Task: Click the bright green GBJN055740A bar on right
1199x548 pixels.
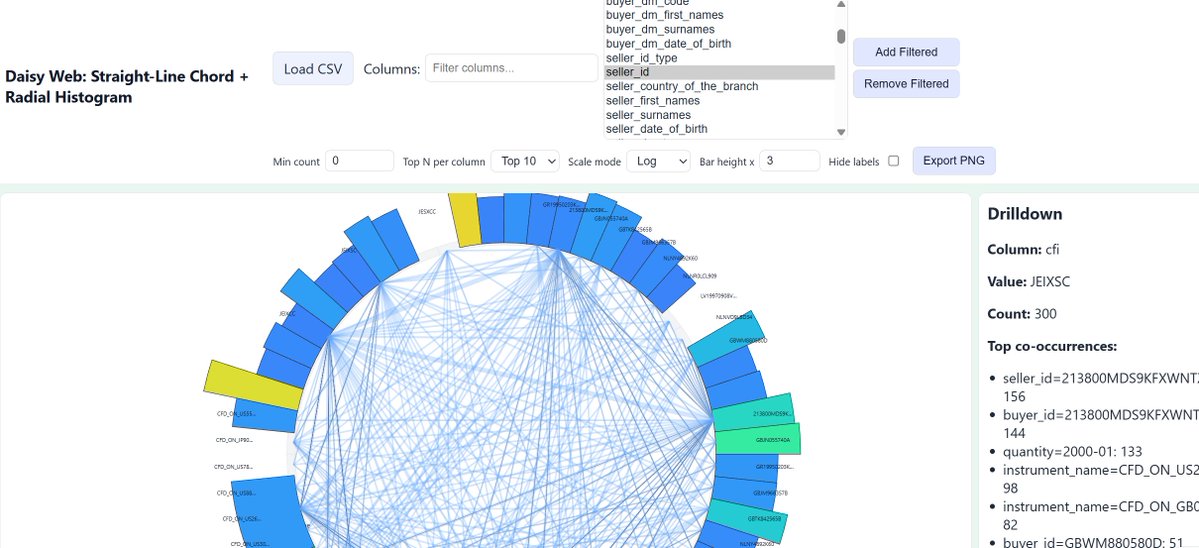Action: [758, 439]
